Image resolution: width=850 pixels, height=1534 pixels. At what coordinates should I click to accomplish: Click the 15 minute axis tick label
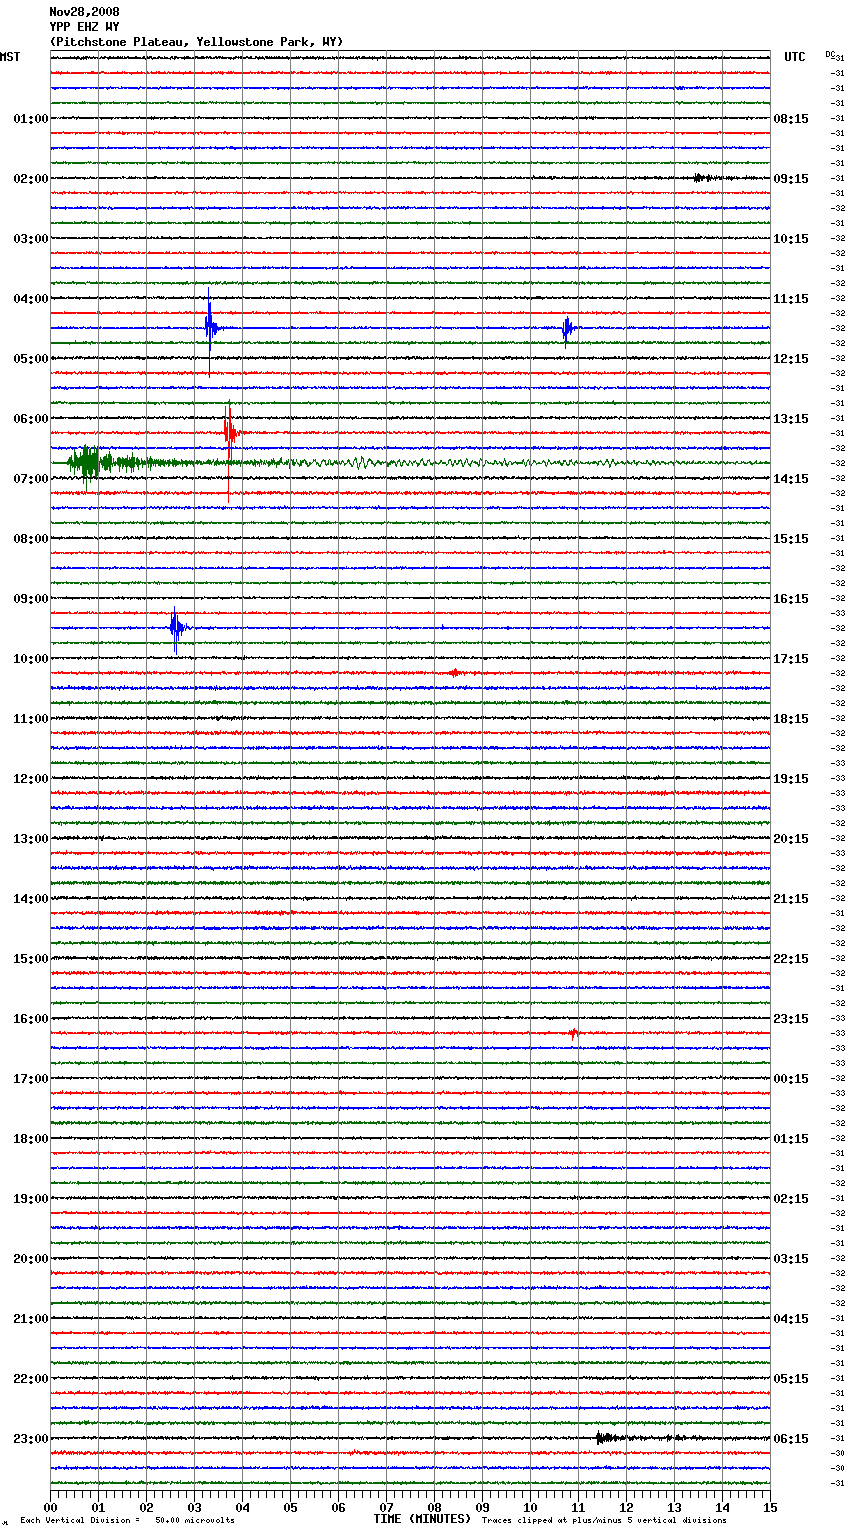tap(770, 1507)
